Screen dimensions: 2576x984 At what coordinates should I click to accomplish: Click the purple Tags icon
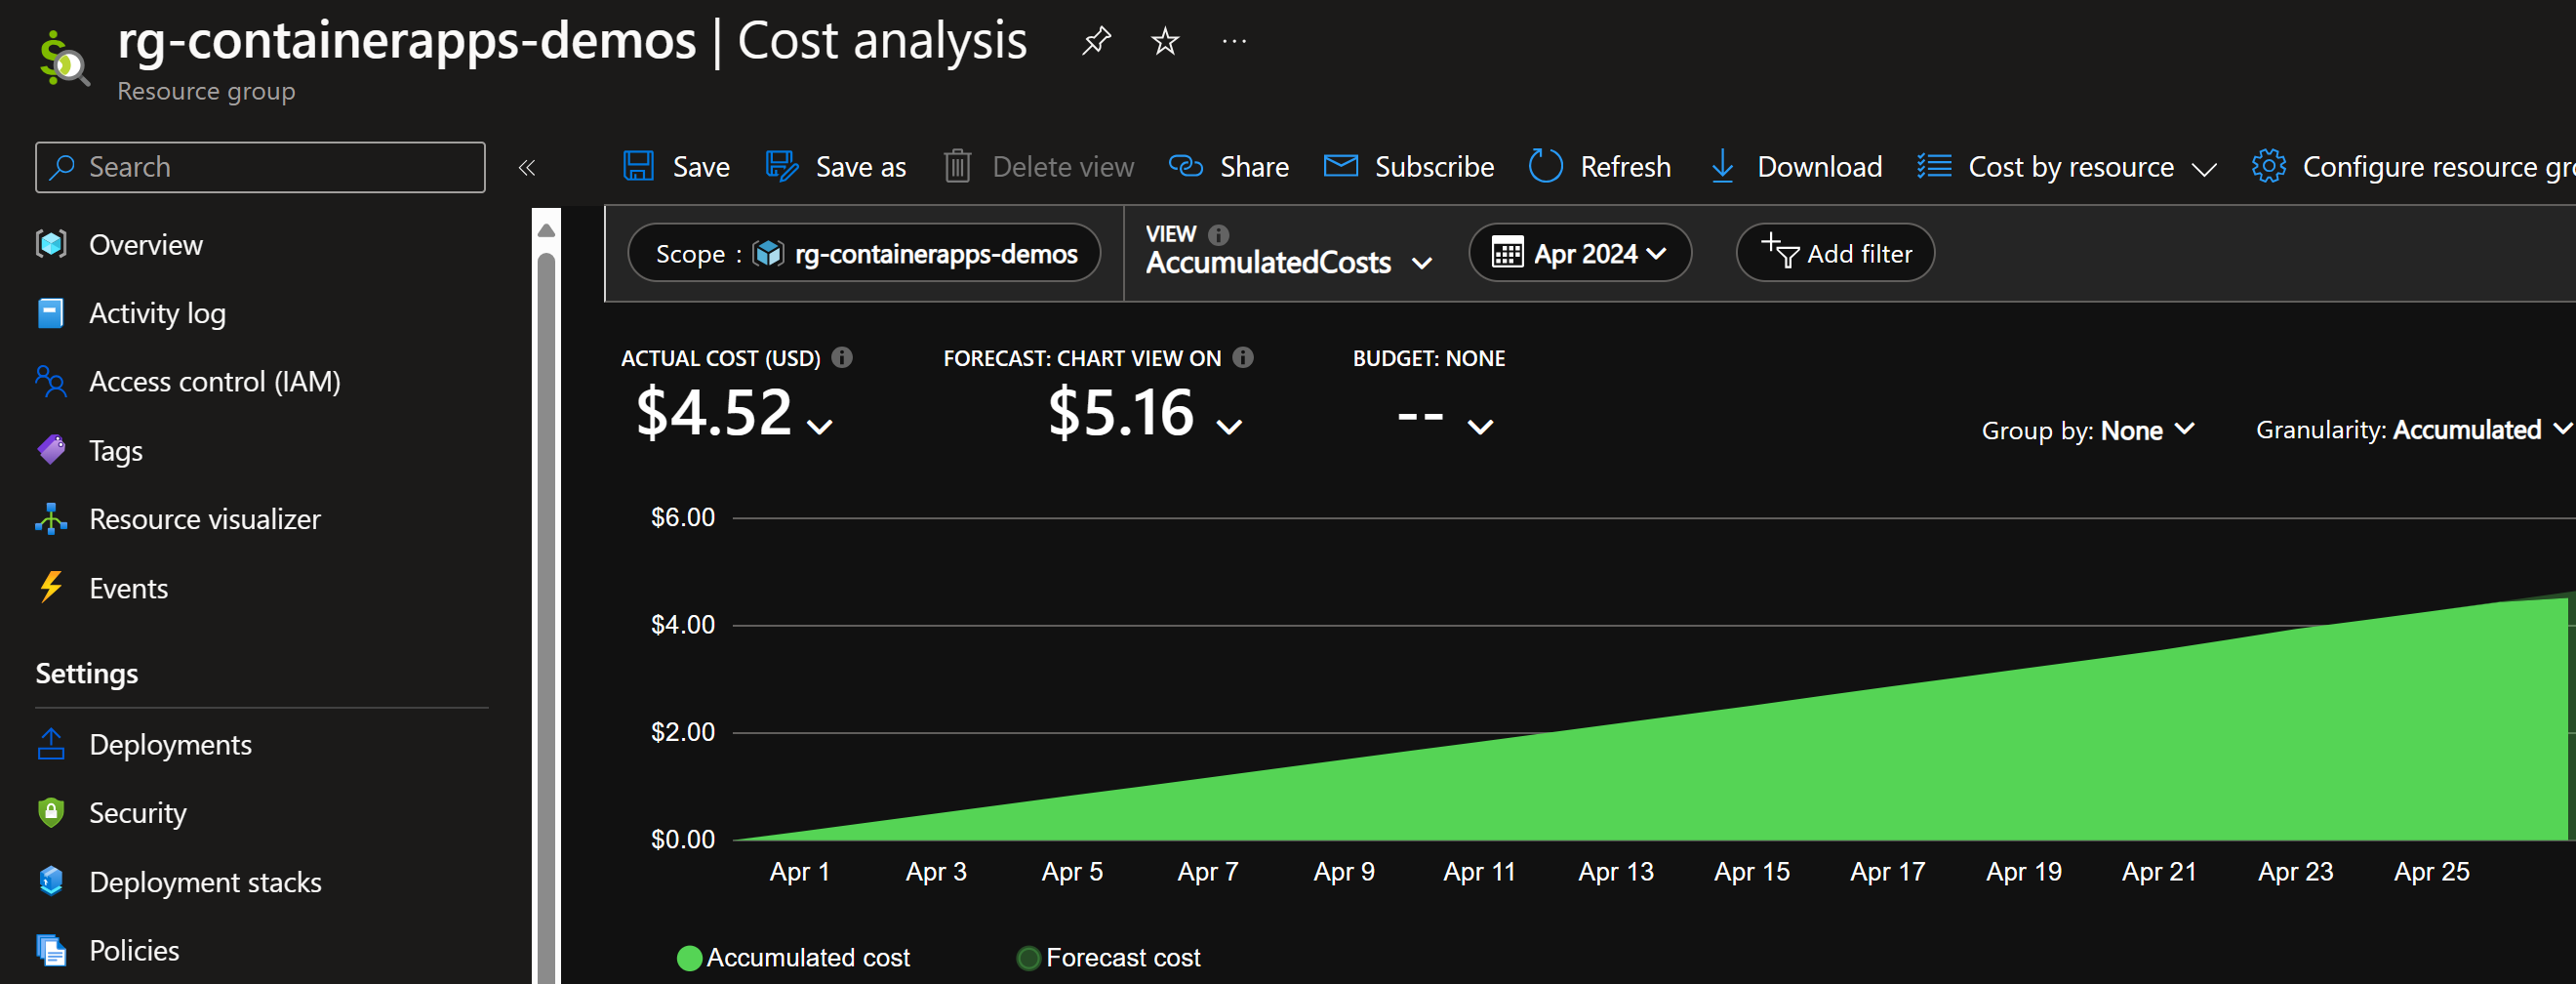tap(51, 450)
